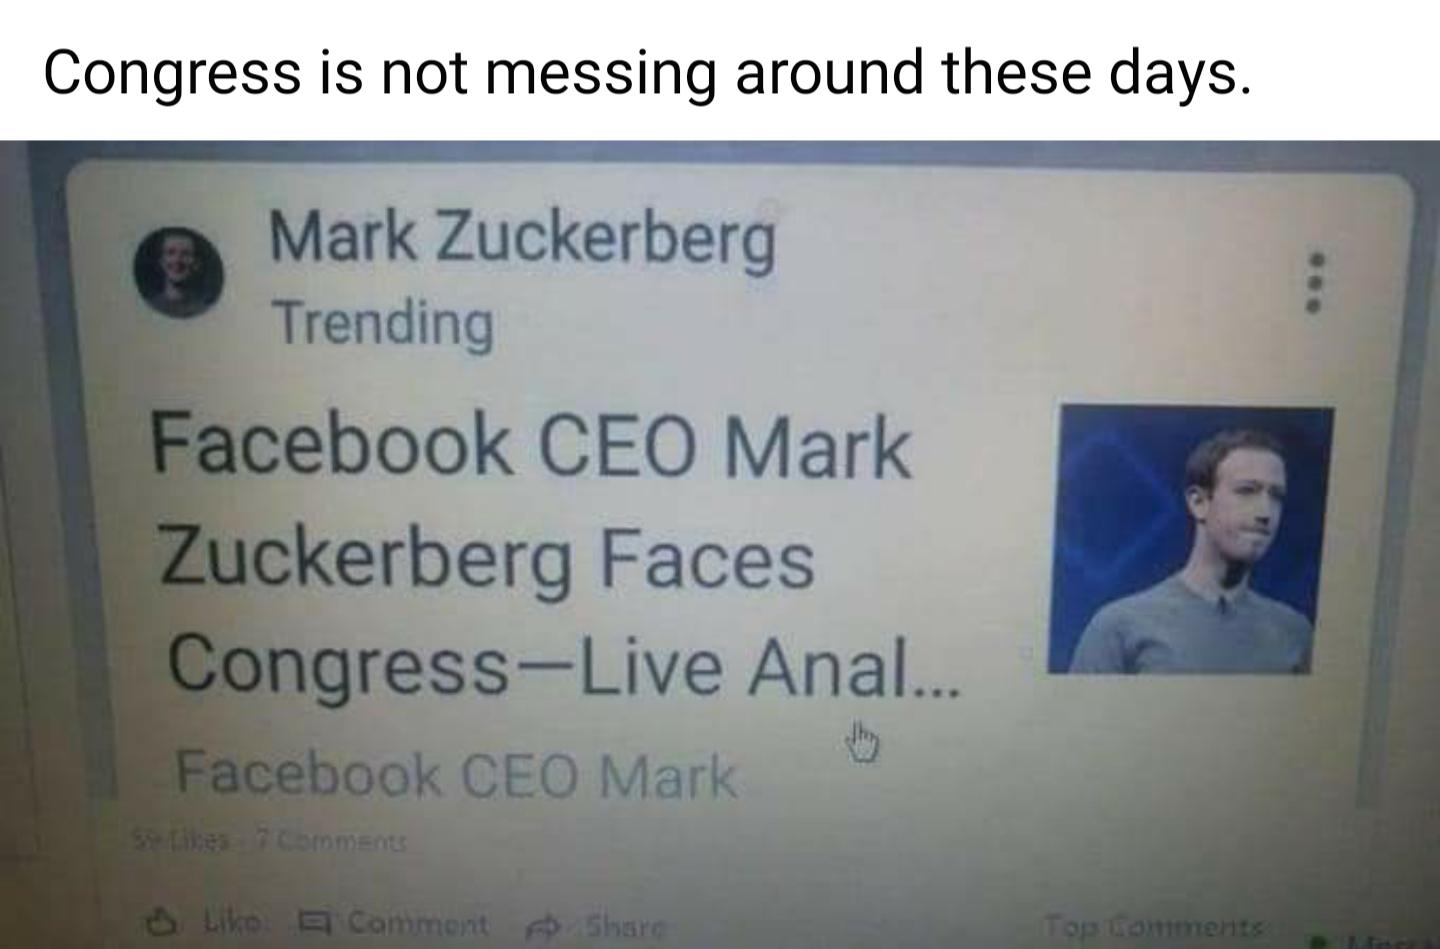
Task: Open the Zuckerberg article photo thumbnail
Action: [x=1190, y=539]
